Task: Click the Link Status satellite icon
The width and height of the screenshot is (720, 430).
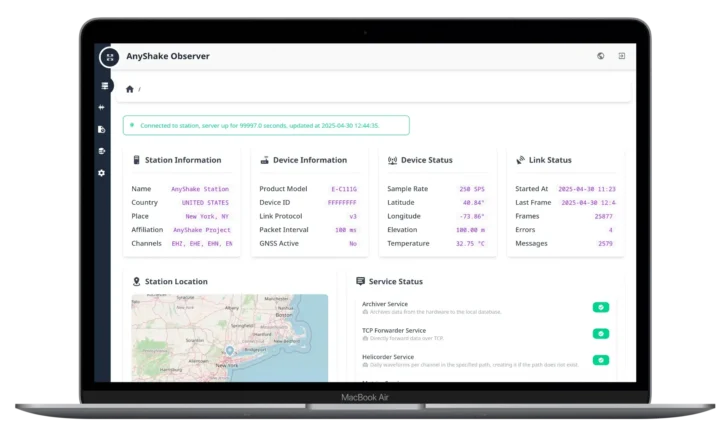Action: [520, 160]
